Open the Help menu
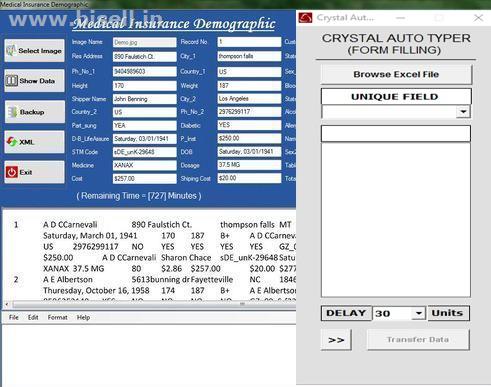 pos(83,317)
